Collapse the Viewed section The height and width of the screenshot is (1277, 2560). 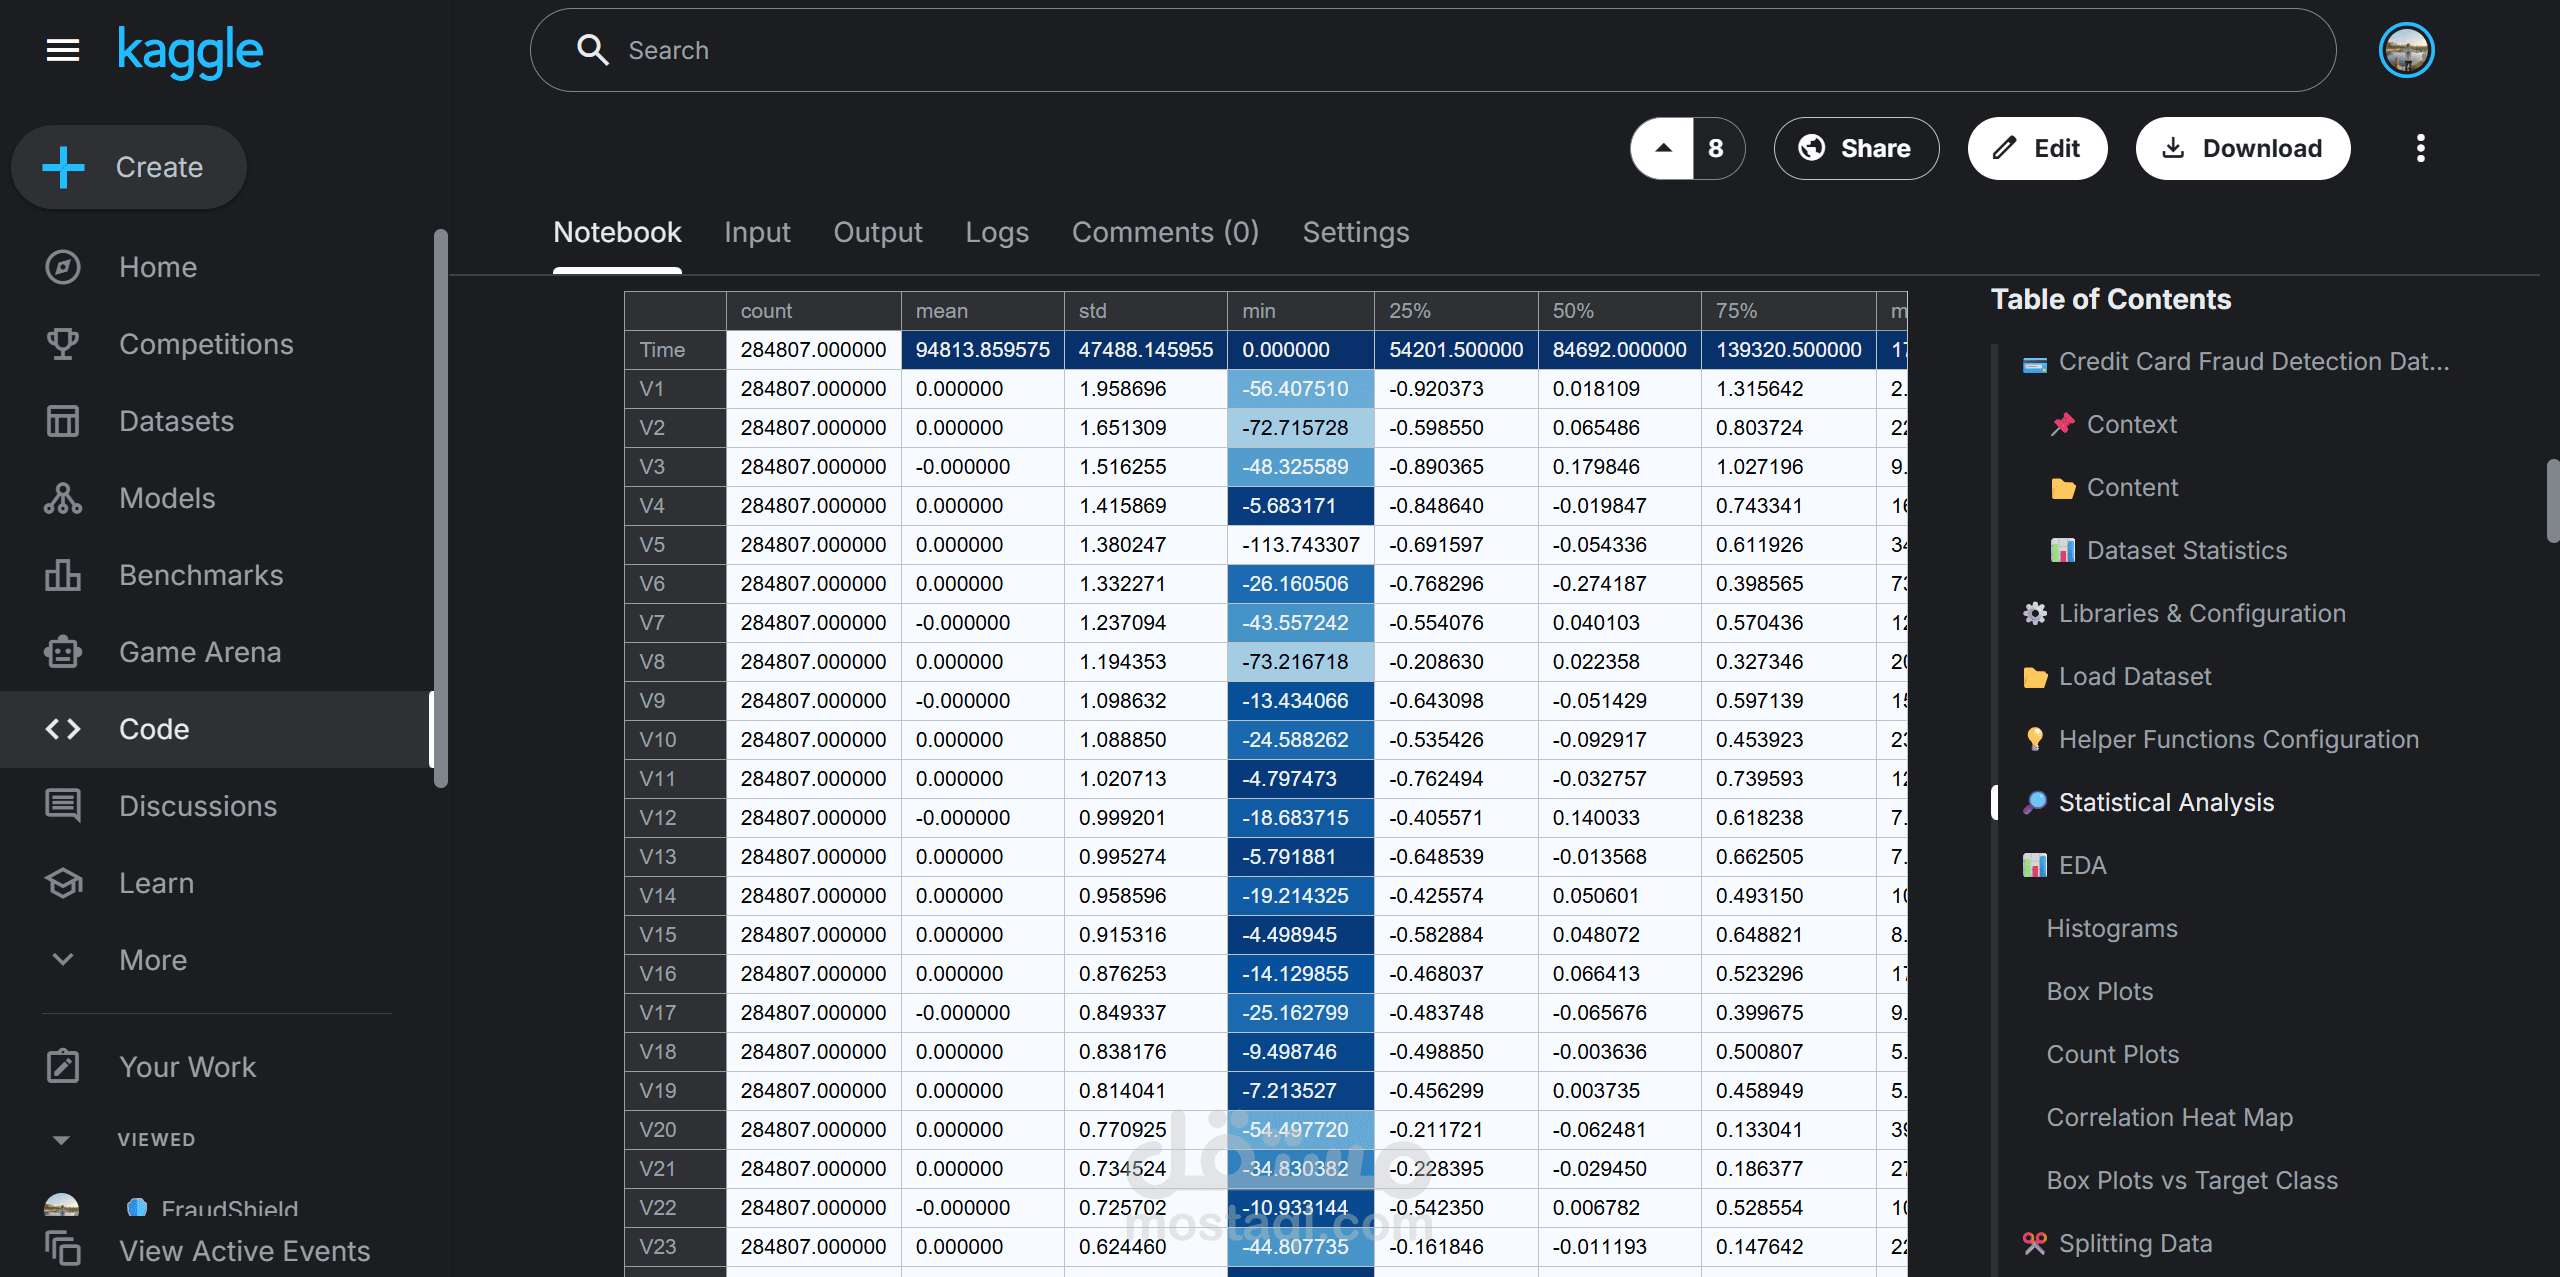tap(61, 1140)
